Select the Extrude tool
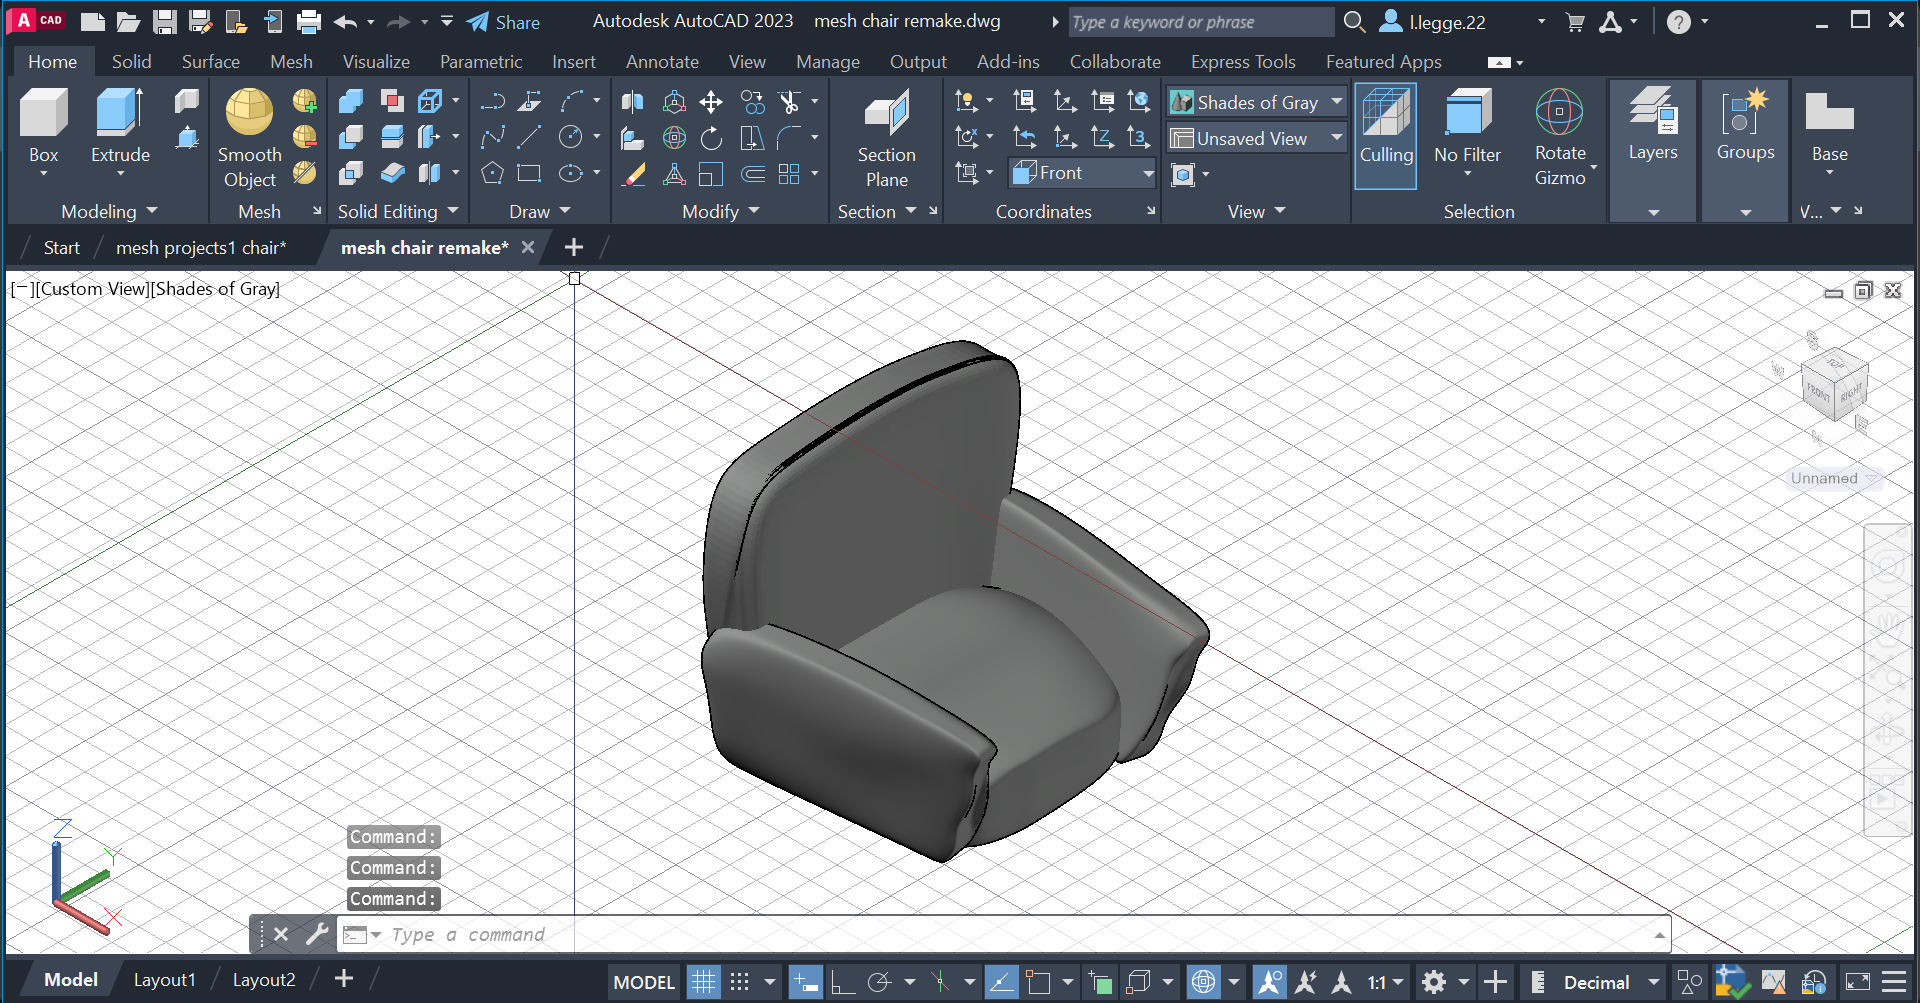The height and width of the screenshot is (1003, 1920). pos(120,125)
